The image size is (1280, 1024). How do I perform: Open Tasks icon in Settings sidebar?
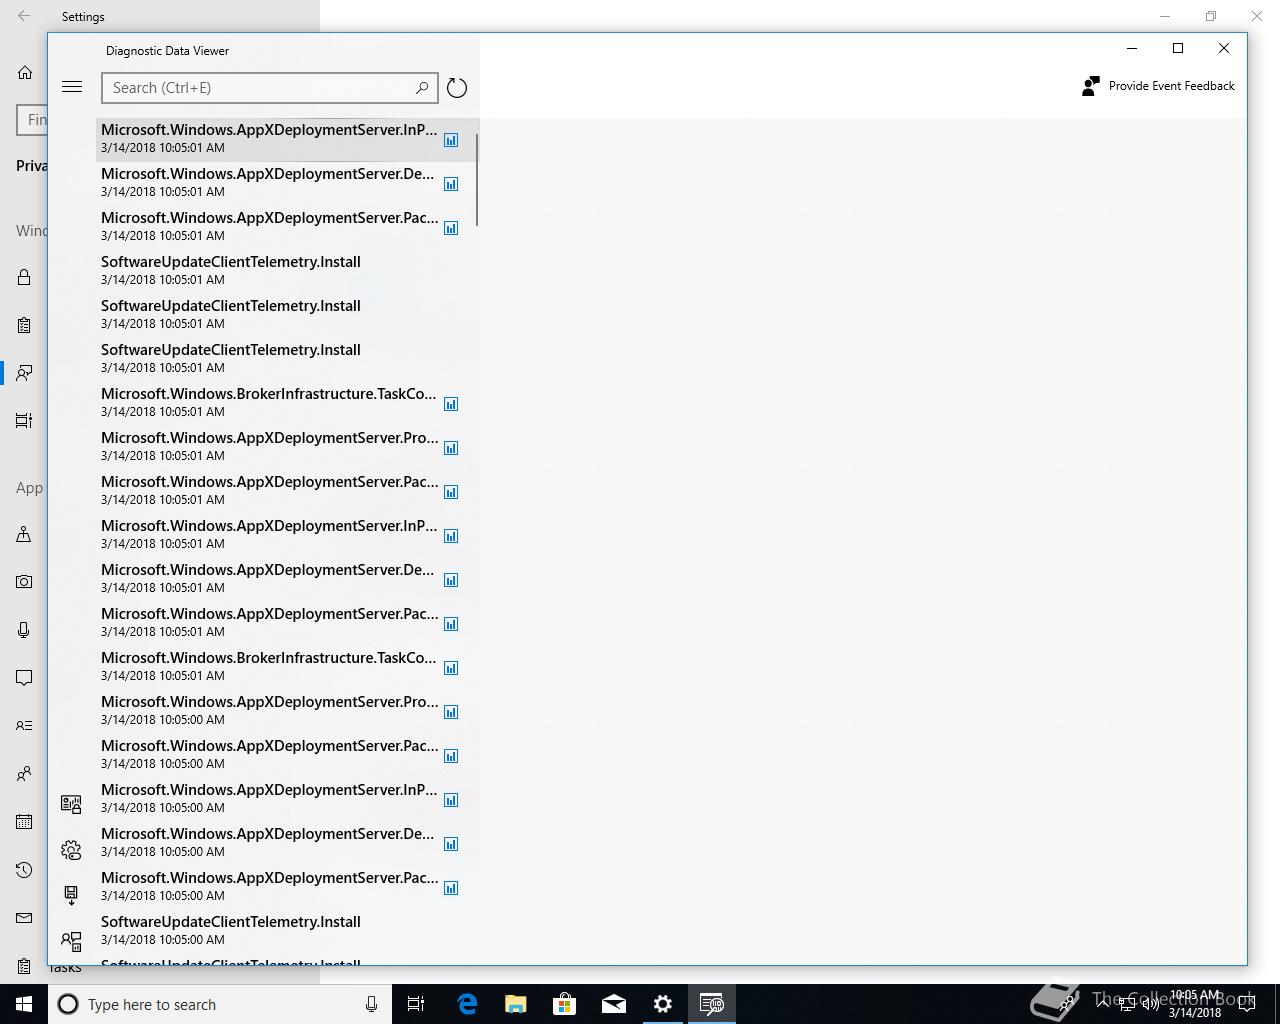click(24, 966)
